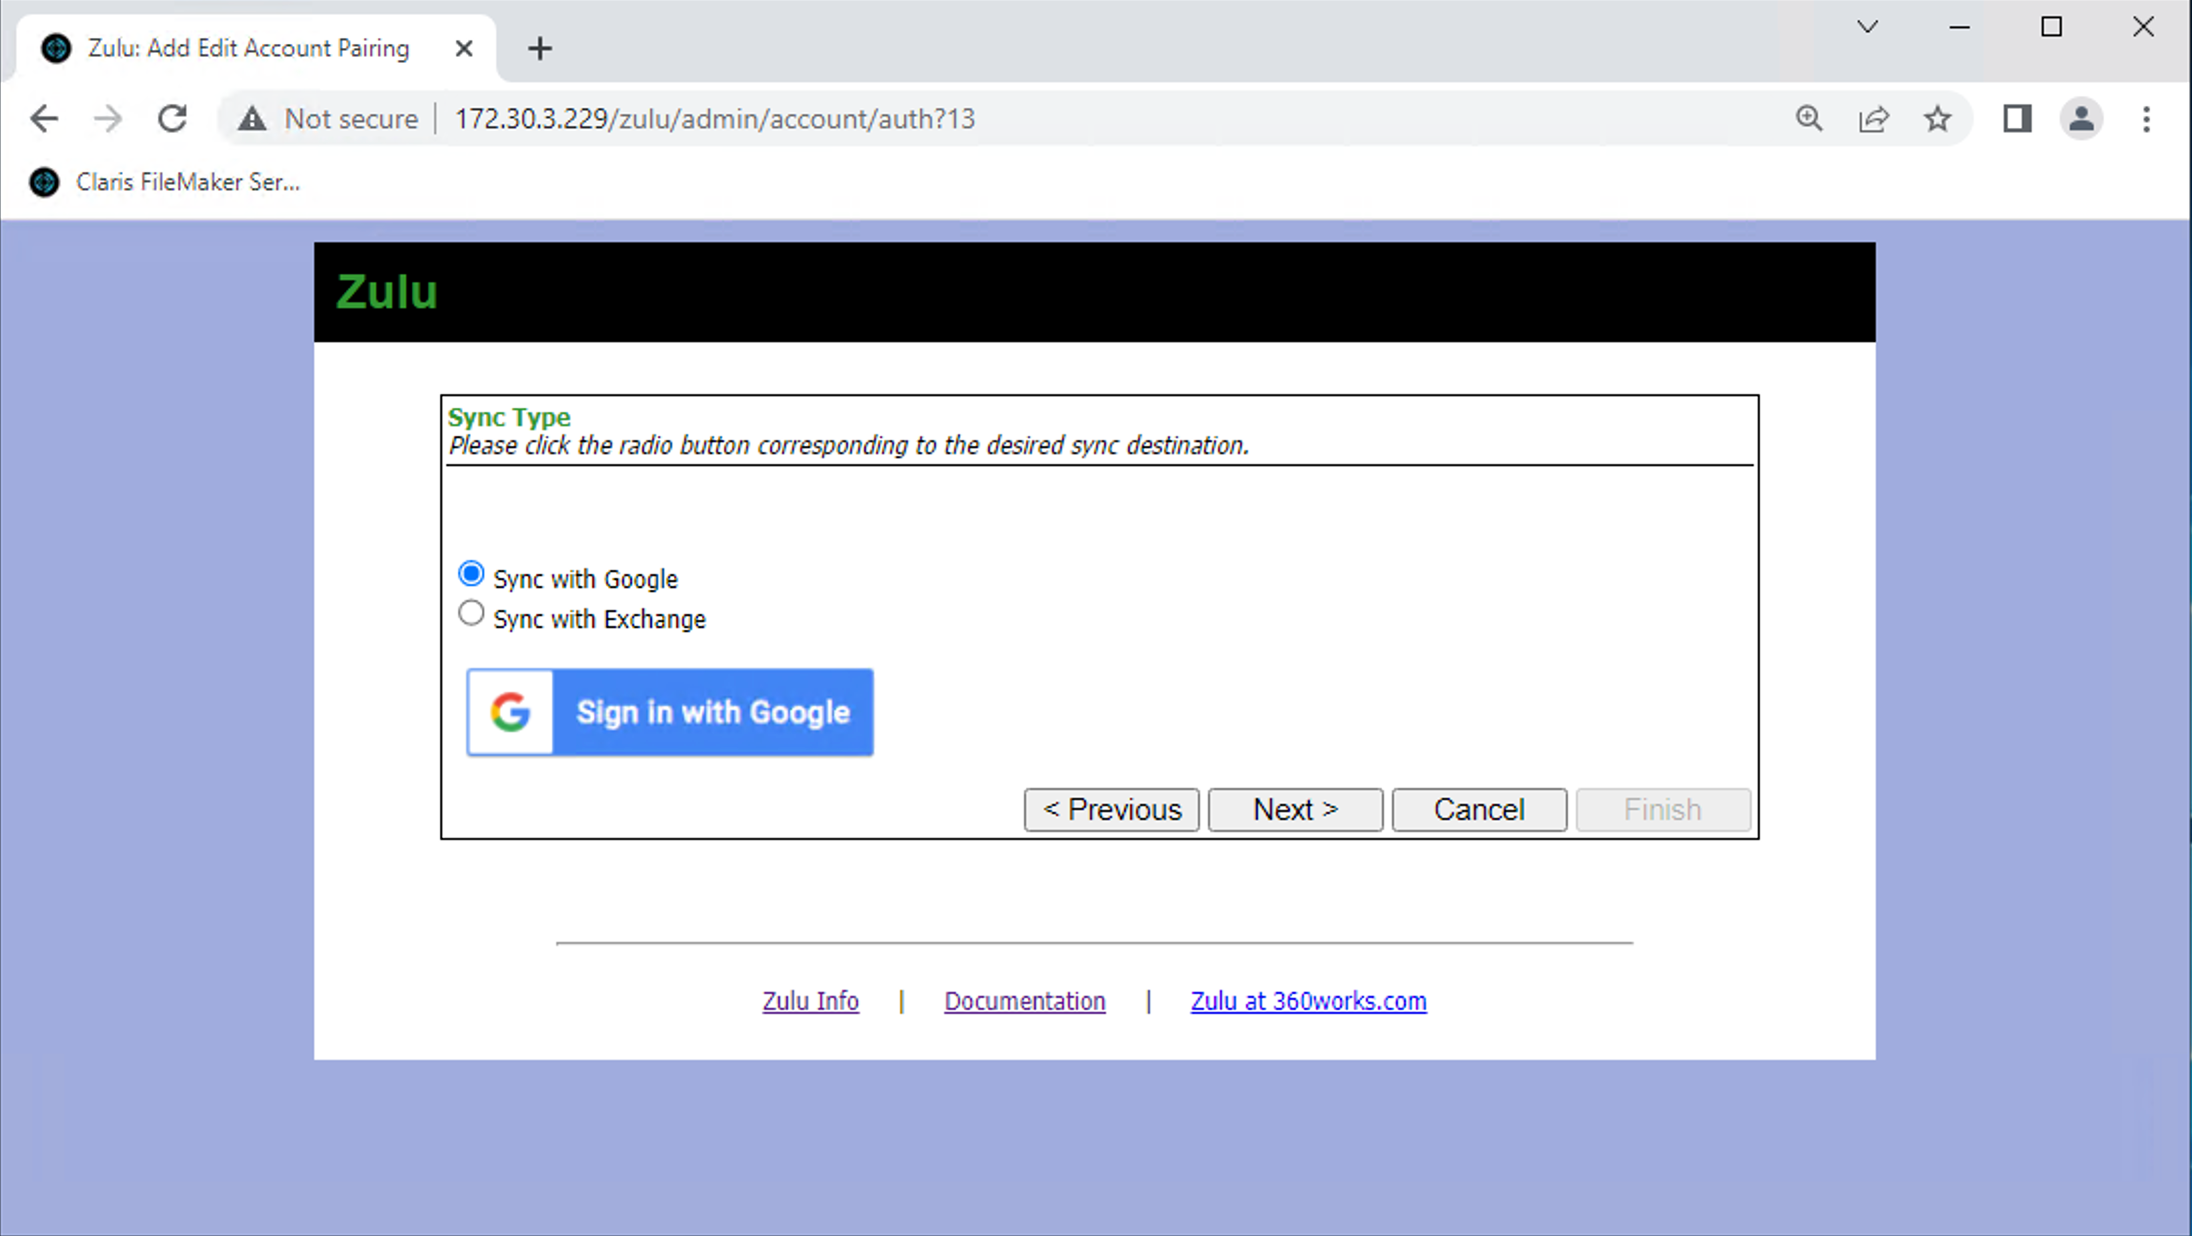This screenshot has height=1236, width=2192.
Task: Select the Sync with Exchange radio button
Action: point(471,613)
